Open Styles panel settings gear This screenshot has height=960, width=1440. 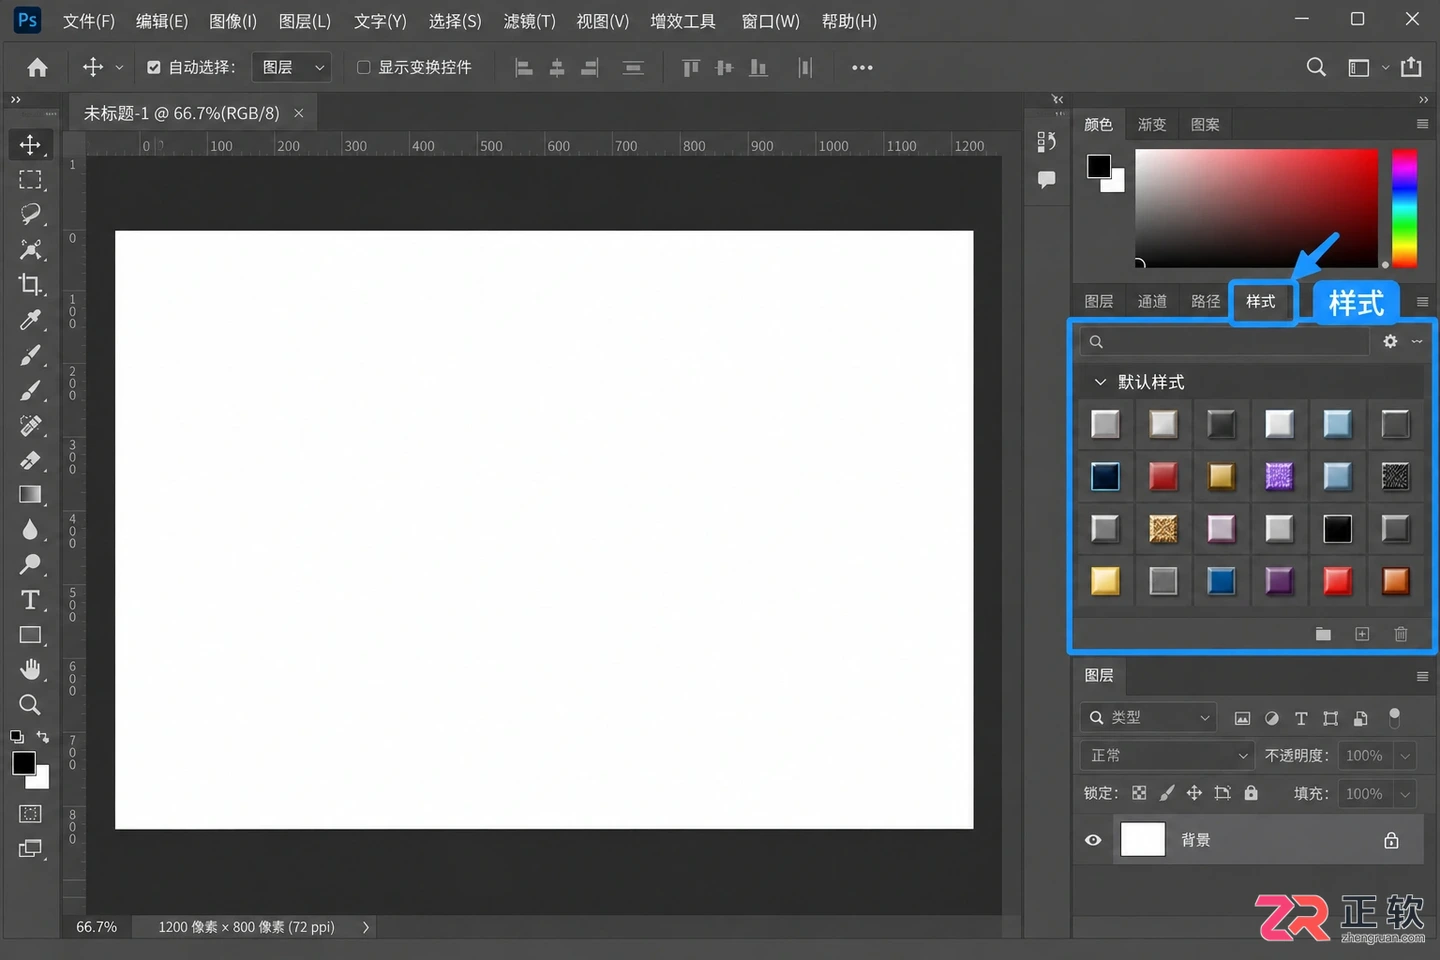point(1390,341)
